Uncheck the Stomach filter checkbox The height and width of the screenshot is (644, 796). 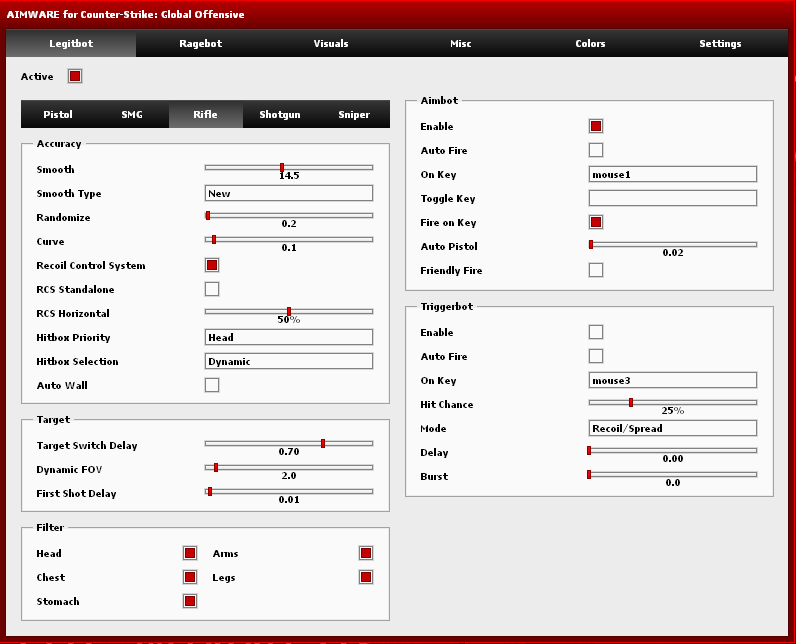pos(190,602)
